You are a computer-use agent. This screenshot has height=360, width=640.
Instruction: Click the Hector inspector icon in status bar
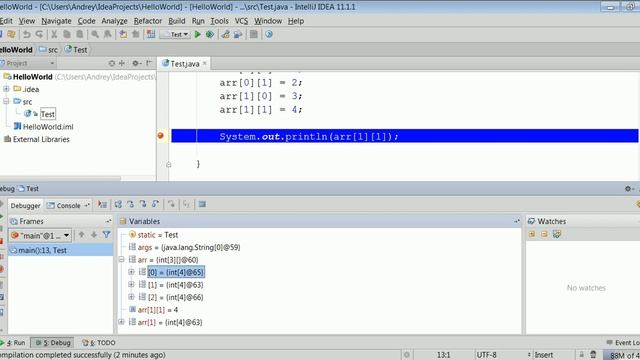(593, 355)
